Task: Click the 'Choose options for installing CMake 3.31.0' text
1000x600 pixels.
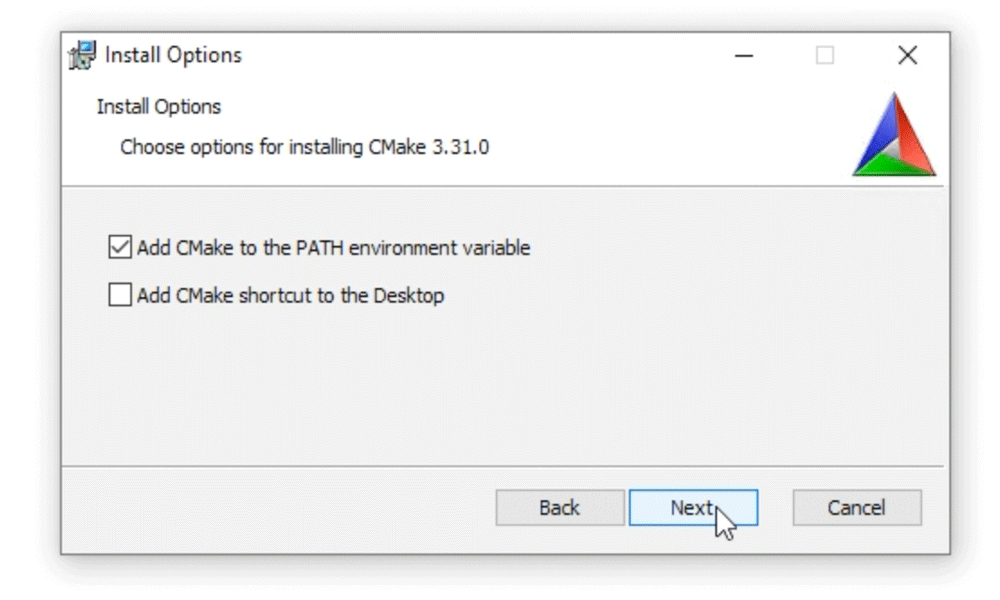Action: (x=305, y=147)
